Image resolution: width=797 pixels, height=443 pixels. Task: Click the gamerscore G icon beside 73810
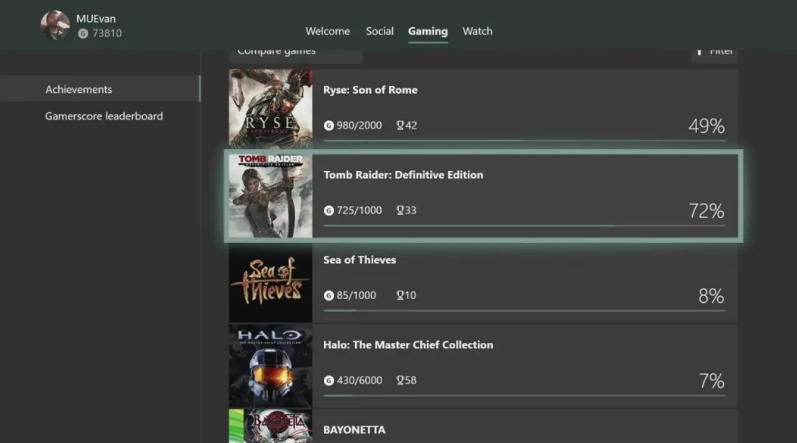click(x=83, y=34)
